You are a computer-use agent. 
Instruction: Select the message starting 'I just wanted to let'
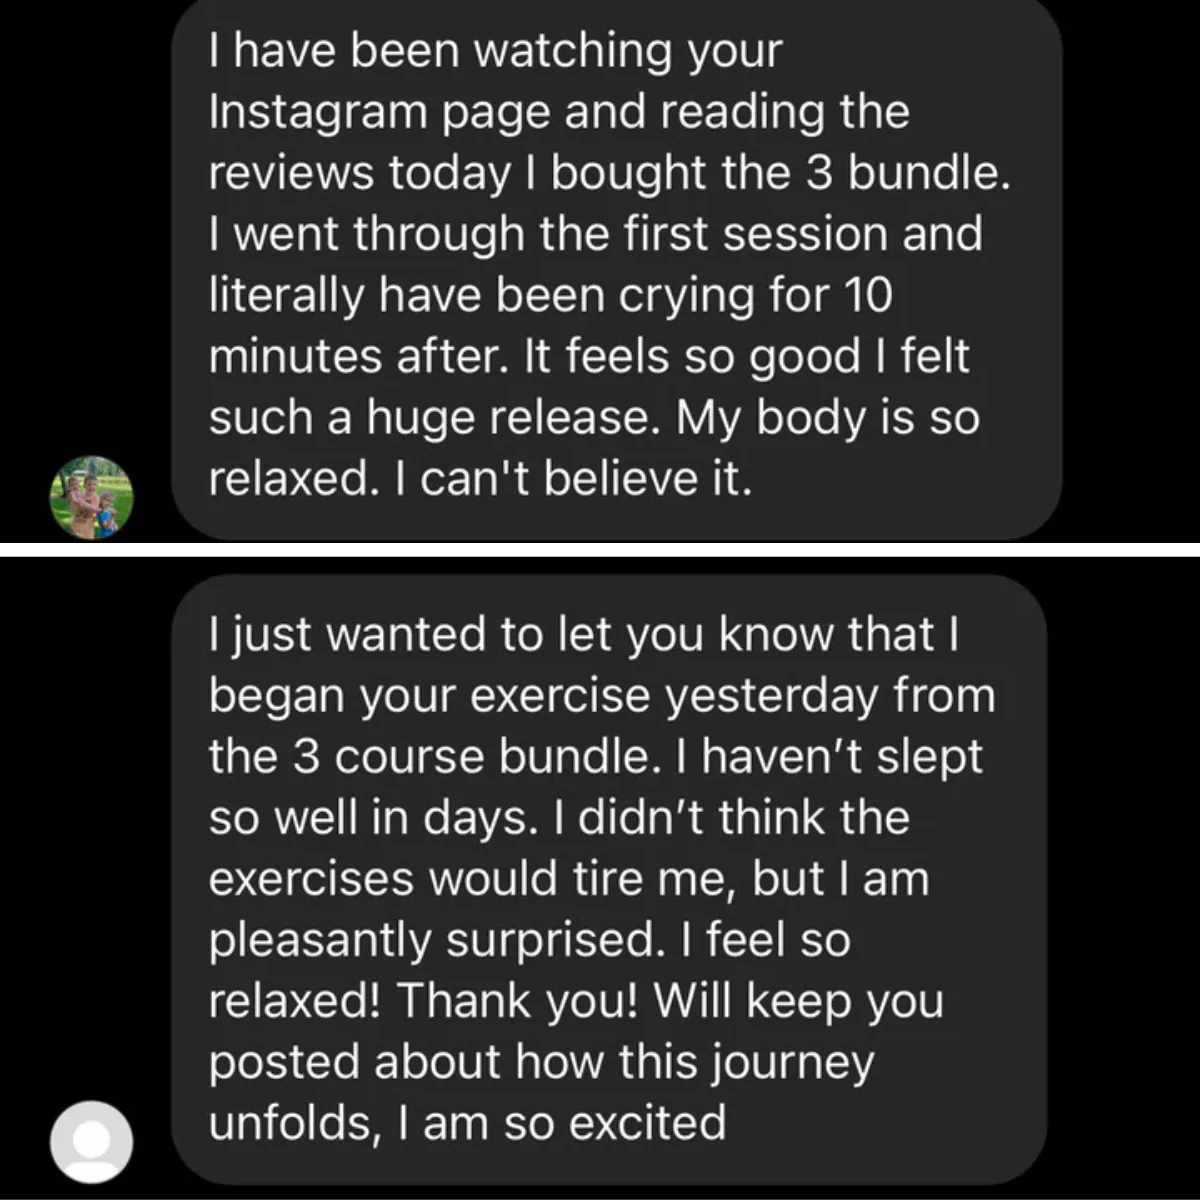pyautogui.click(x=609, y=878)
